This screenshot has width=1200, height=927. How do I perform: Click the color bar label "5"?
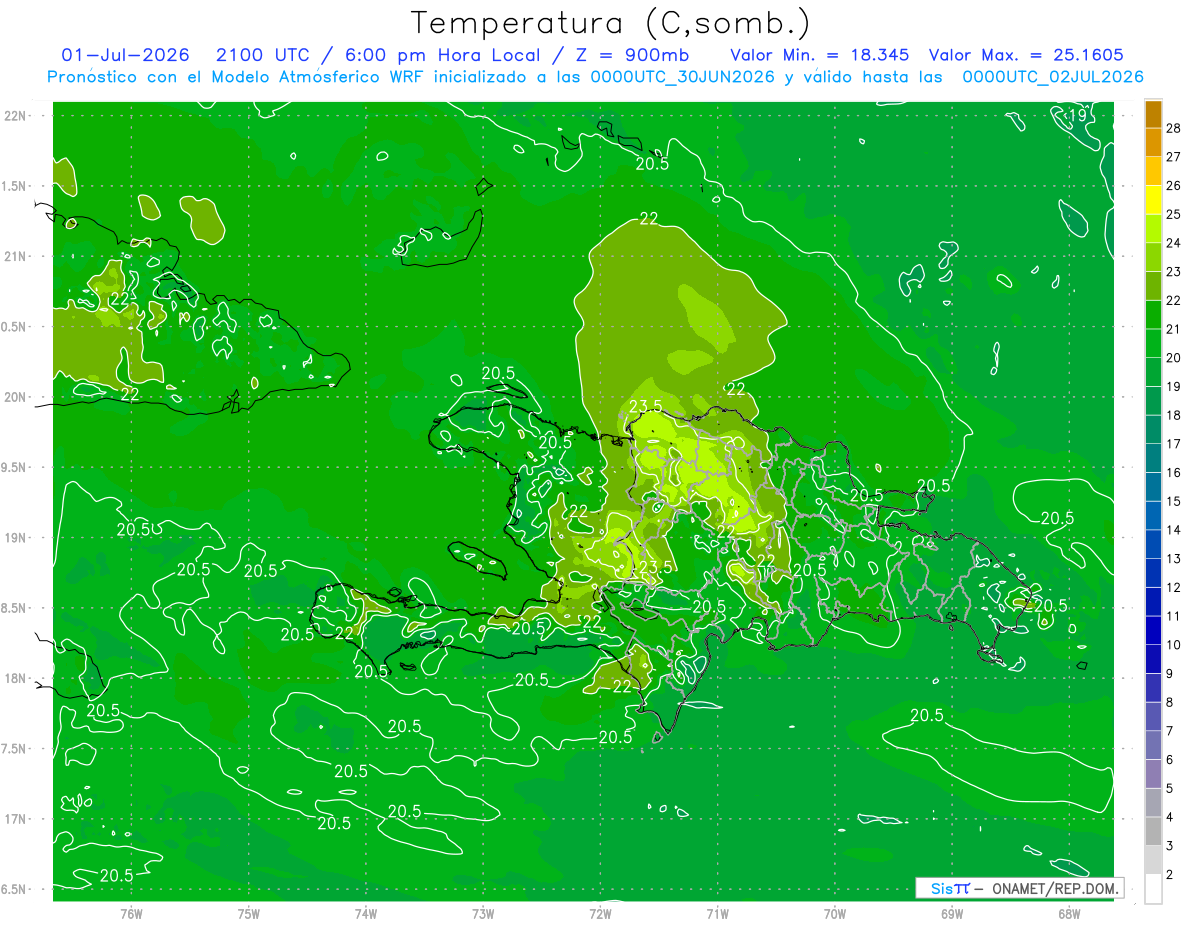click(x=1170, y=789)
